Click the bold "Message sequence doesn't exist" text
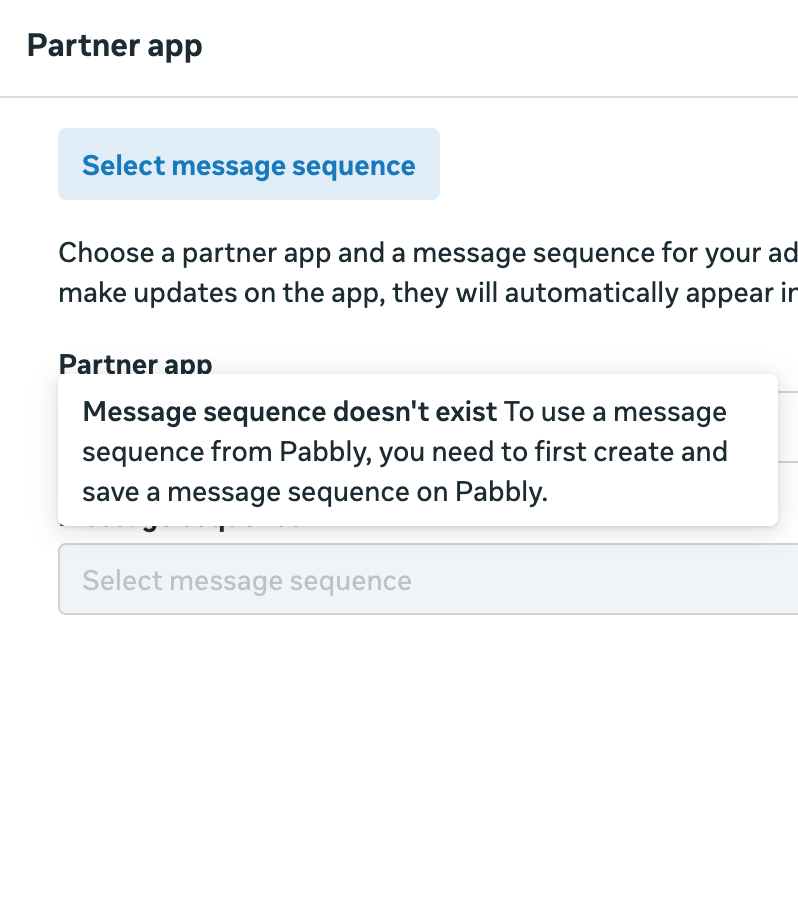 point(289,412)
